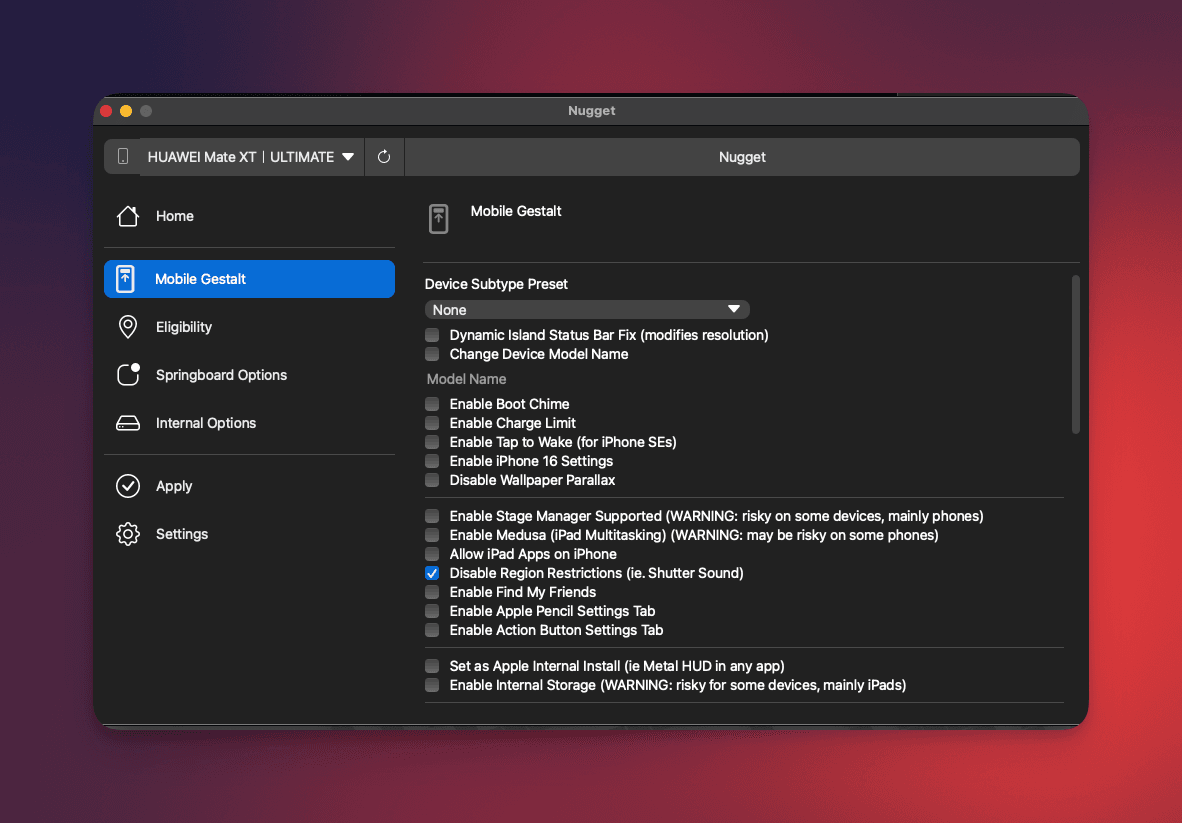Click the Settings gear icon

point(128,534)
